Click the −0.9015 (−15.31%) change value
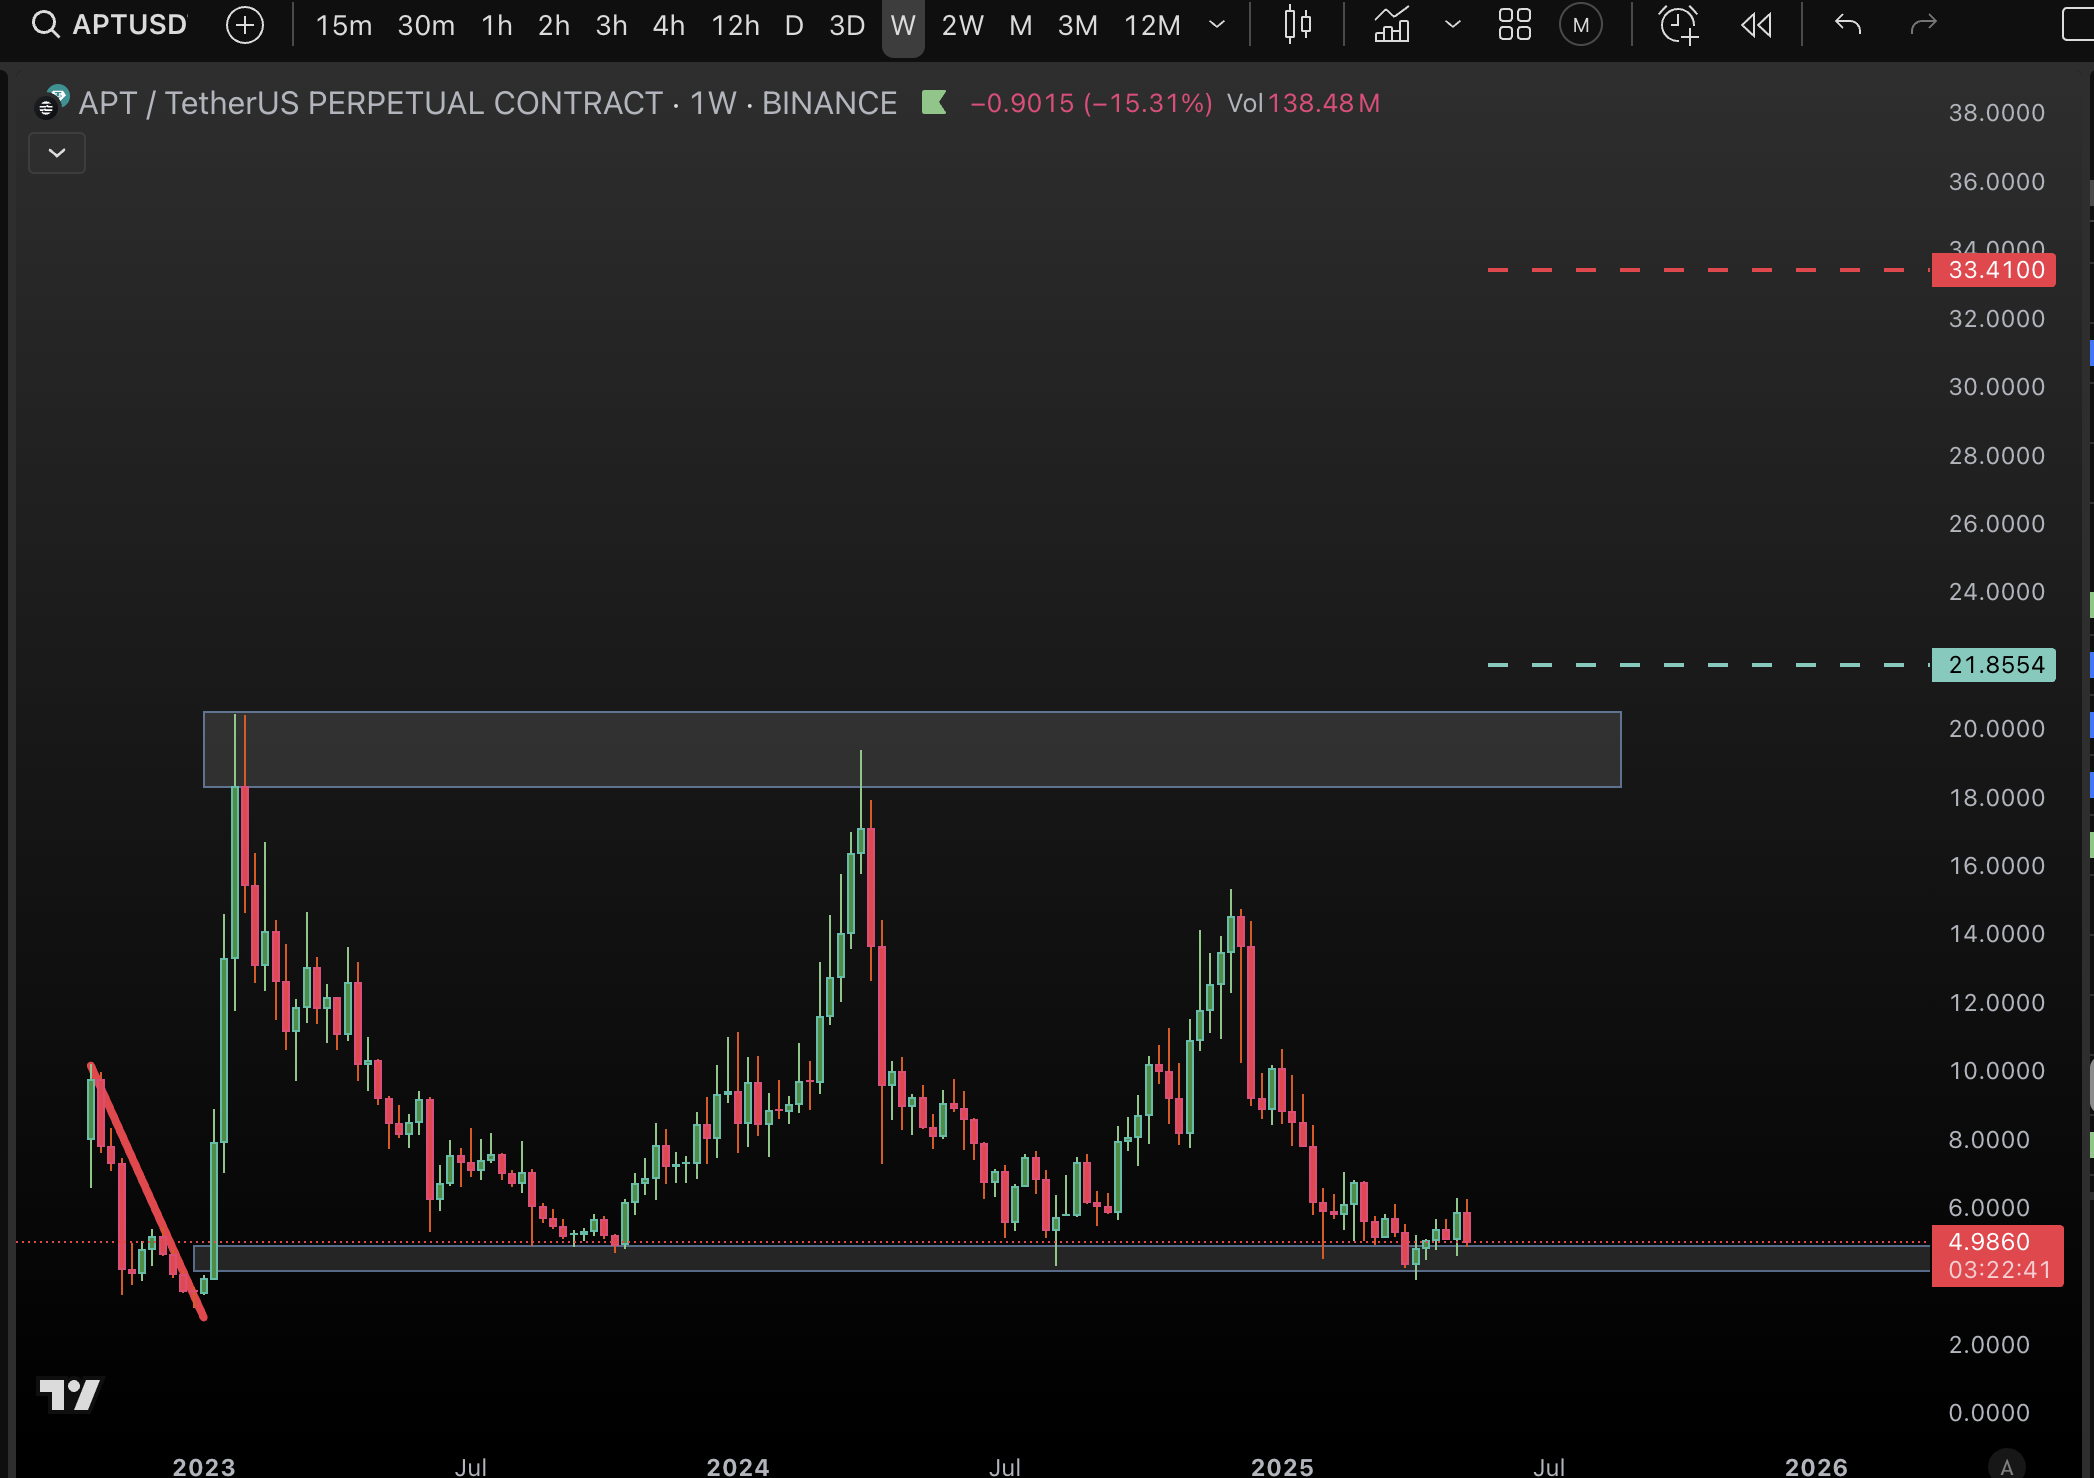 [1091, 103]
